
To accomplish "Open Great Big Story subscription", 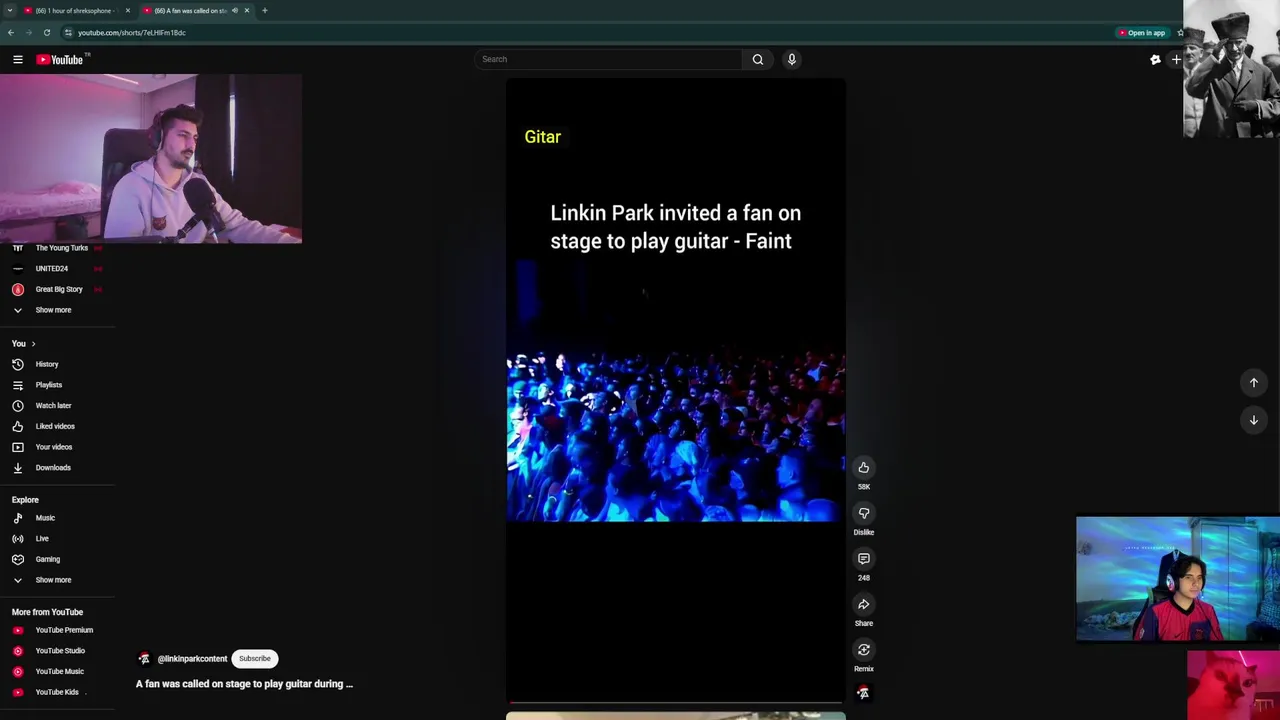I will pyautogui.click(x=57, y=289).
